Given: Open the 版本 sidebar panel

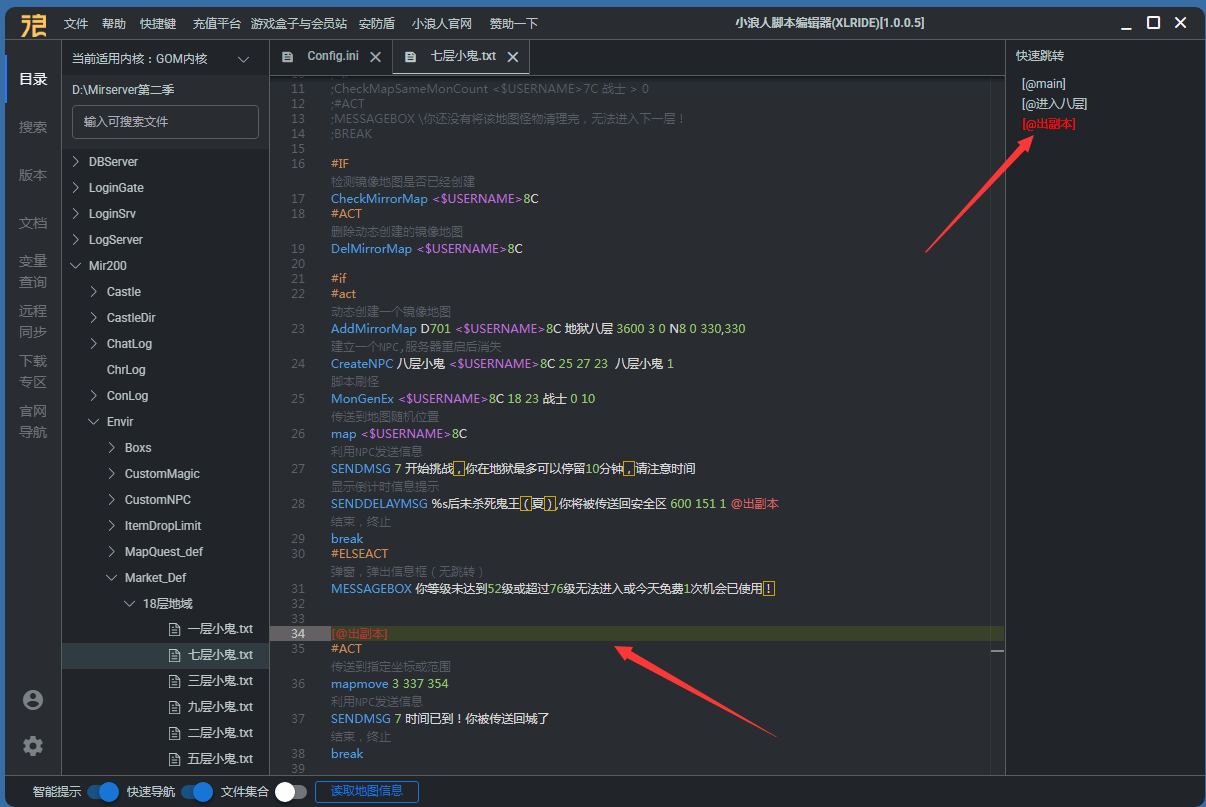Looking at the screenshot, I should pyautogui.click(x=33, y=175).
